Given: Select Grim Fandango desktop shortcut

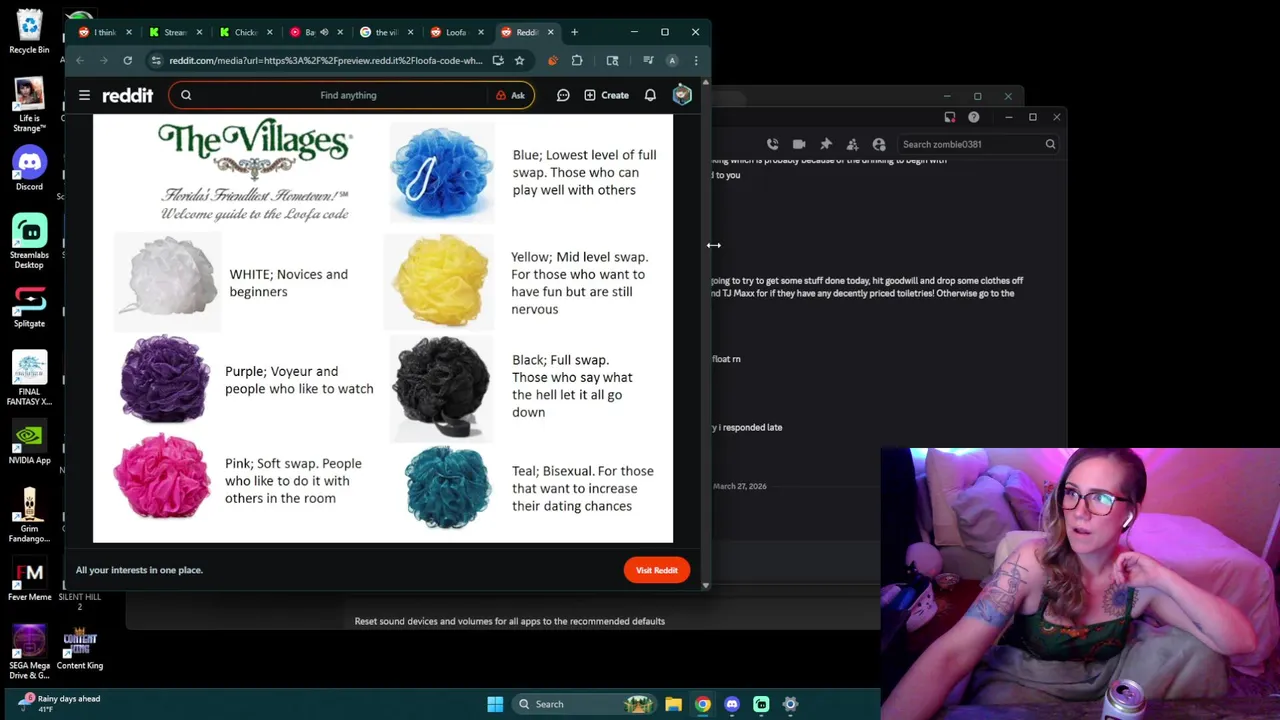Looking at the screenshot, I should coord(29,515).
